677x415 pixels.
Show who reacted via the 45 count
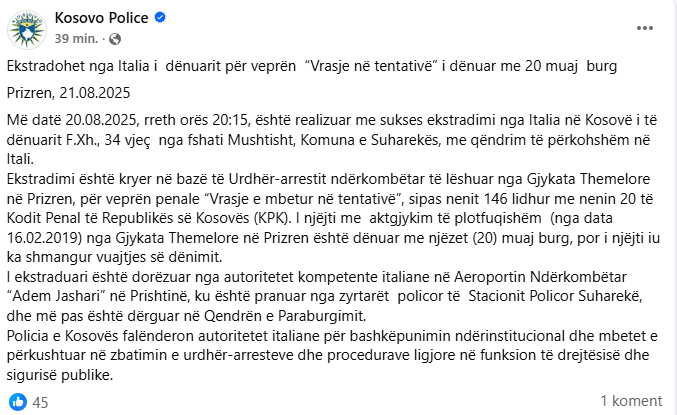tap(40, 402)
